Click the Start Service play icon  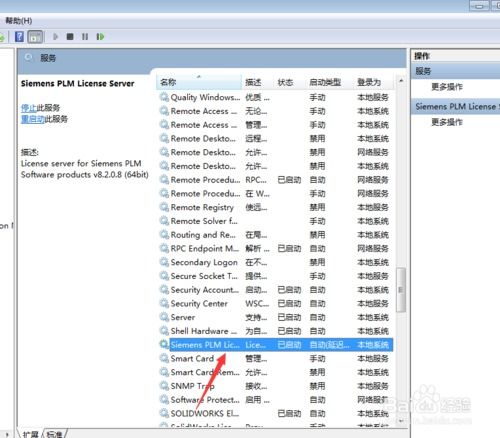[x=55, y=36]
